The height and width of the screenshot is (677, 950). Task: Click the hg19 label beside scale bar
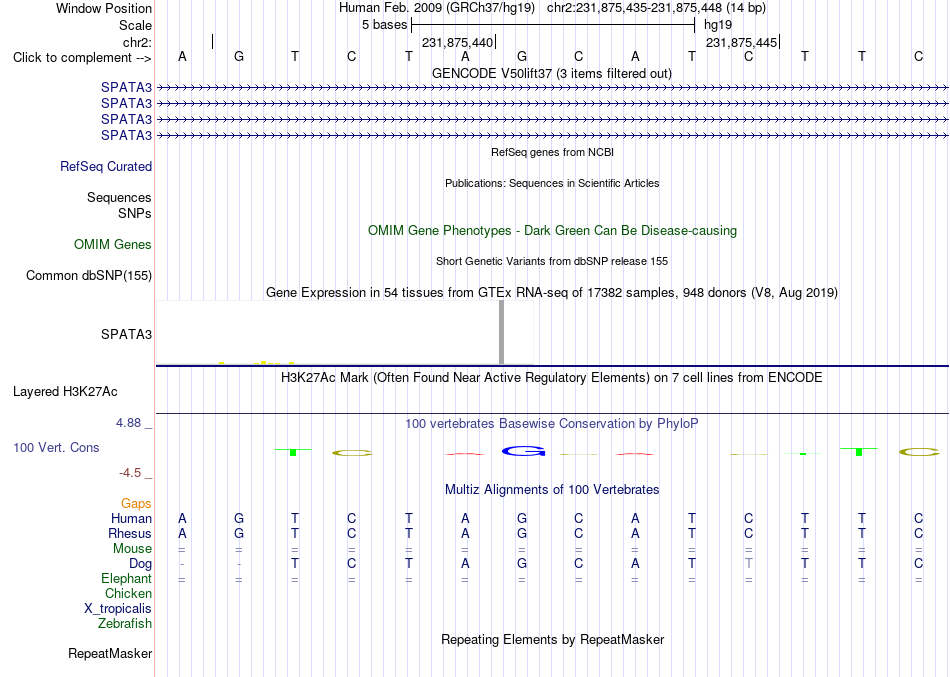click(x=718, y=25)
